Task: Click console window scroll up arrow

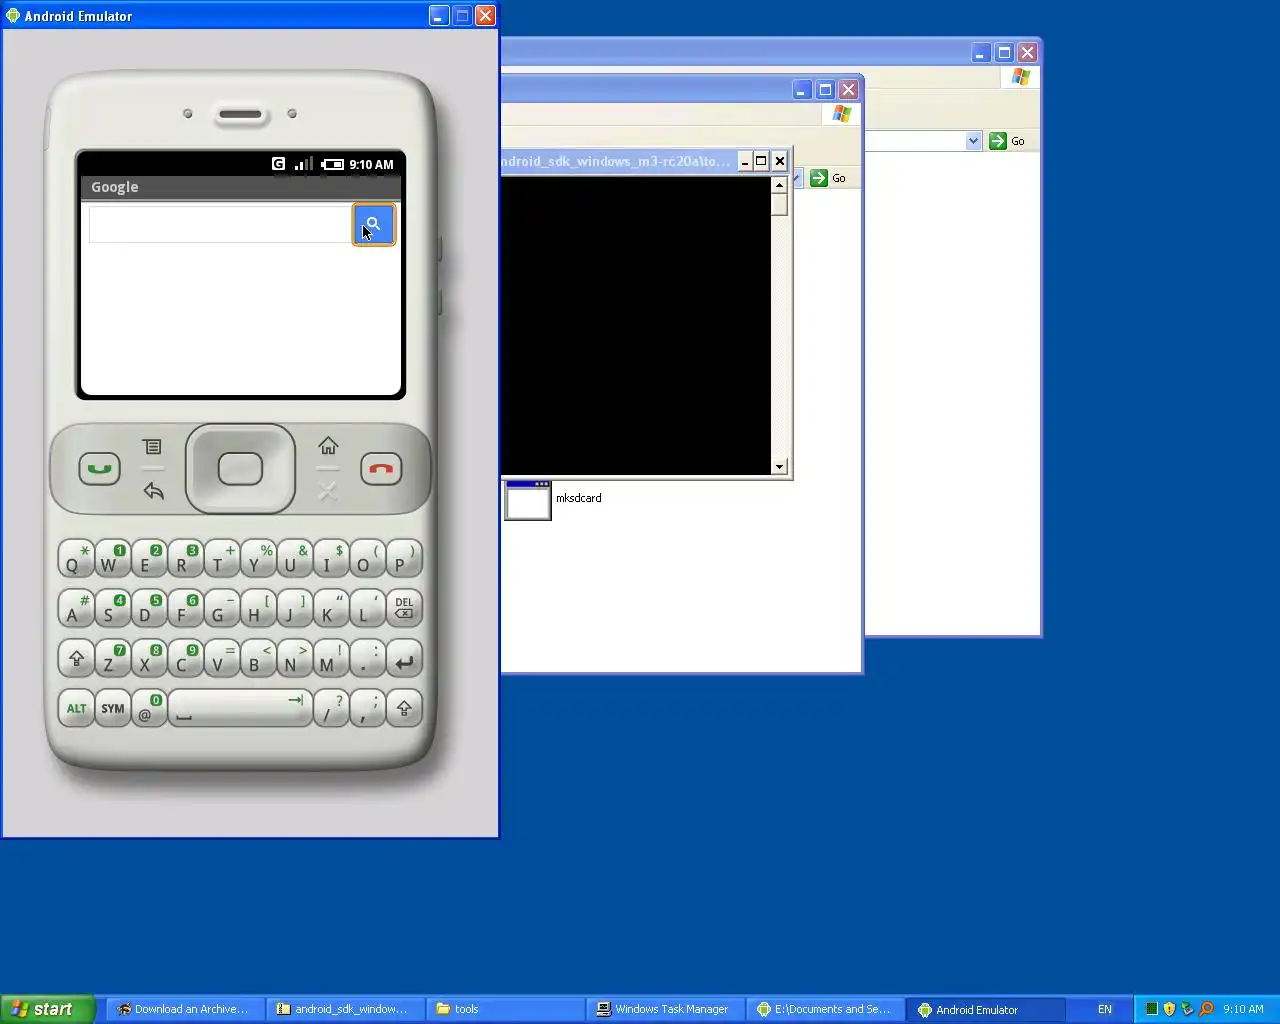Action: pyautogui.click(x=779, y=185)
